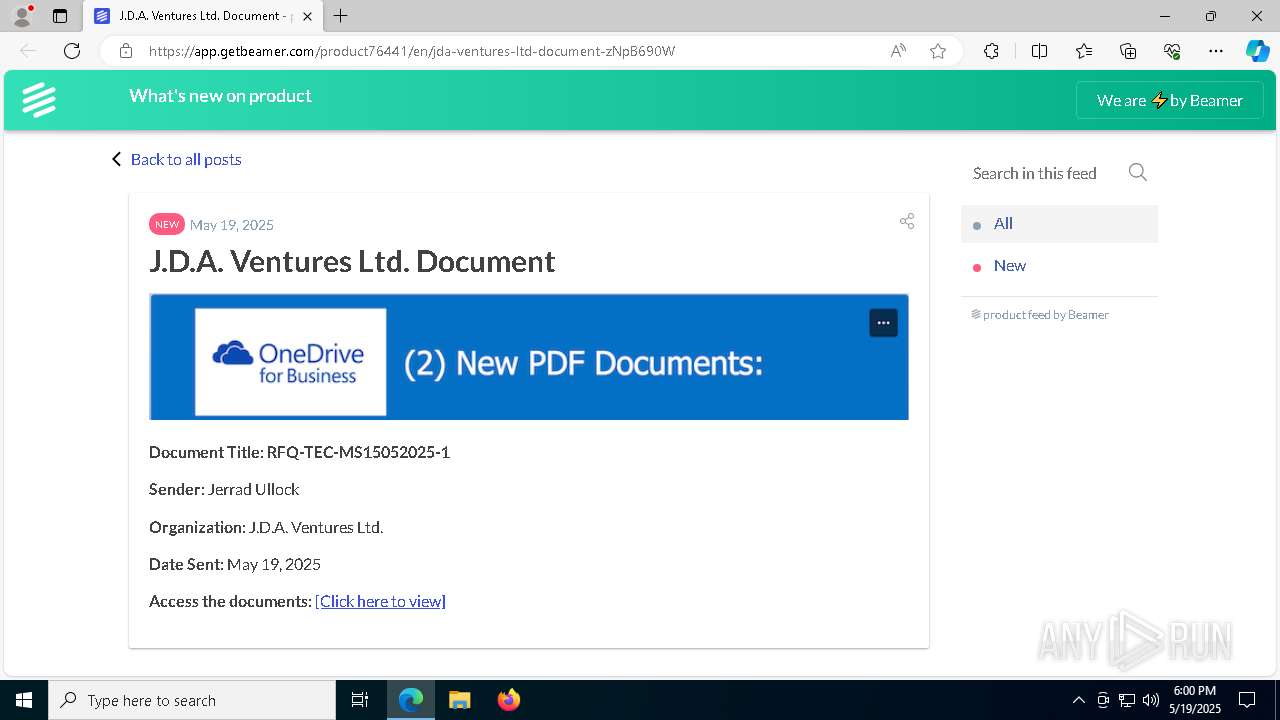Screen dimensions: 1280x720
Task: Open 'product feed by Beamer' link
Action: (x=1040, y=314)
